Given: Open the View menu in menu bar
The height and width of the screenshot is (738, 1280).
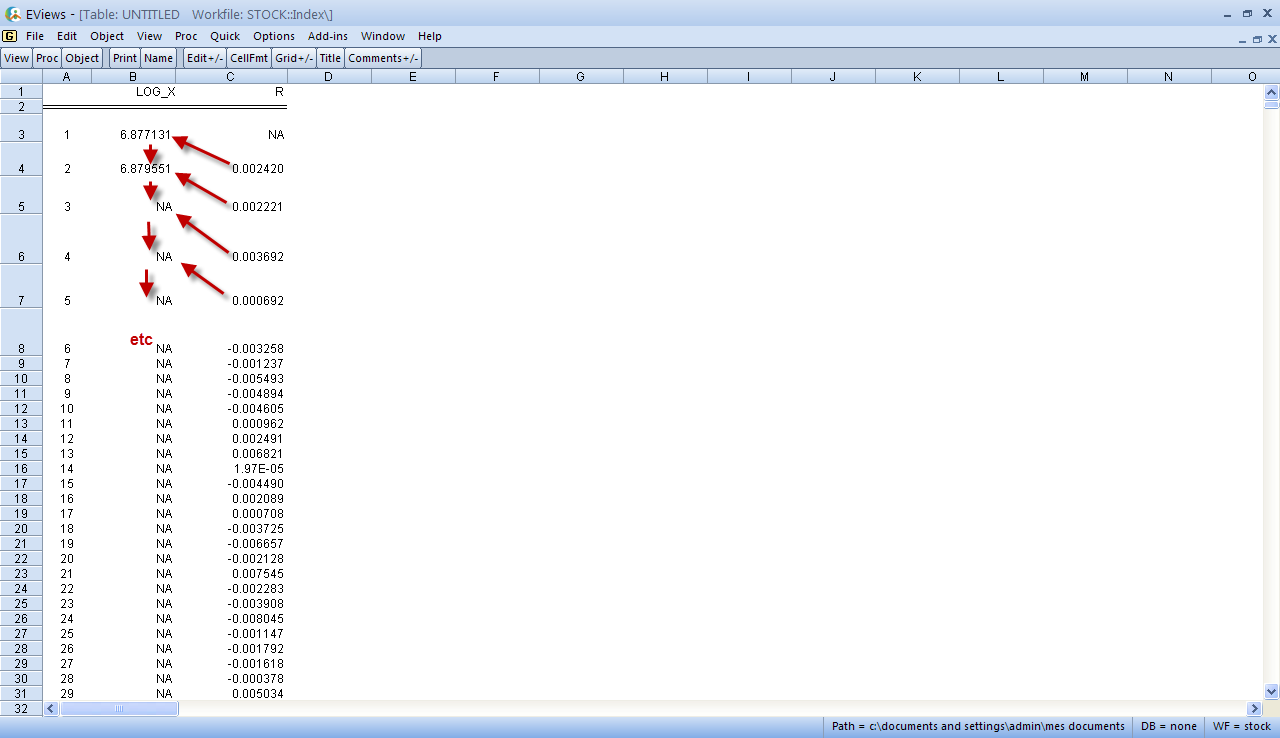Looking at the screenshot, I should pyautogui.click(x=149, y=36).
